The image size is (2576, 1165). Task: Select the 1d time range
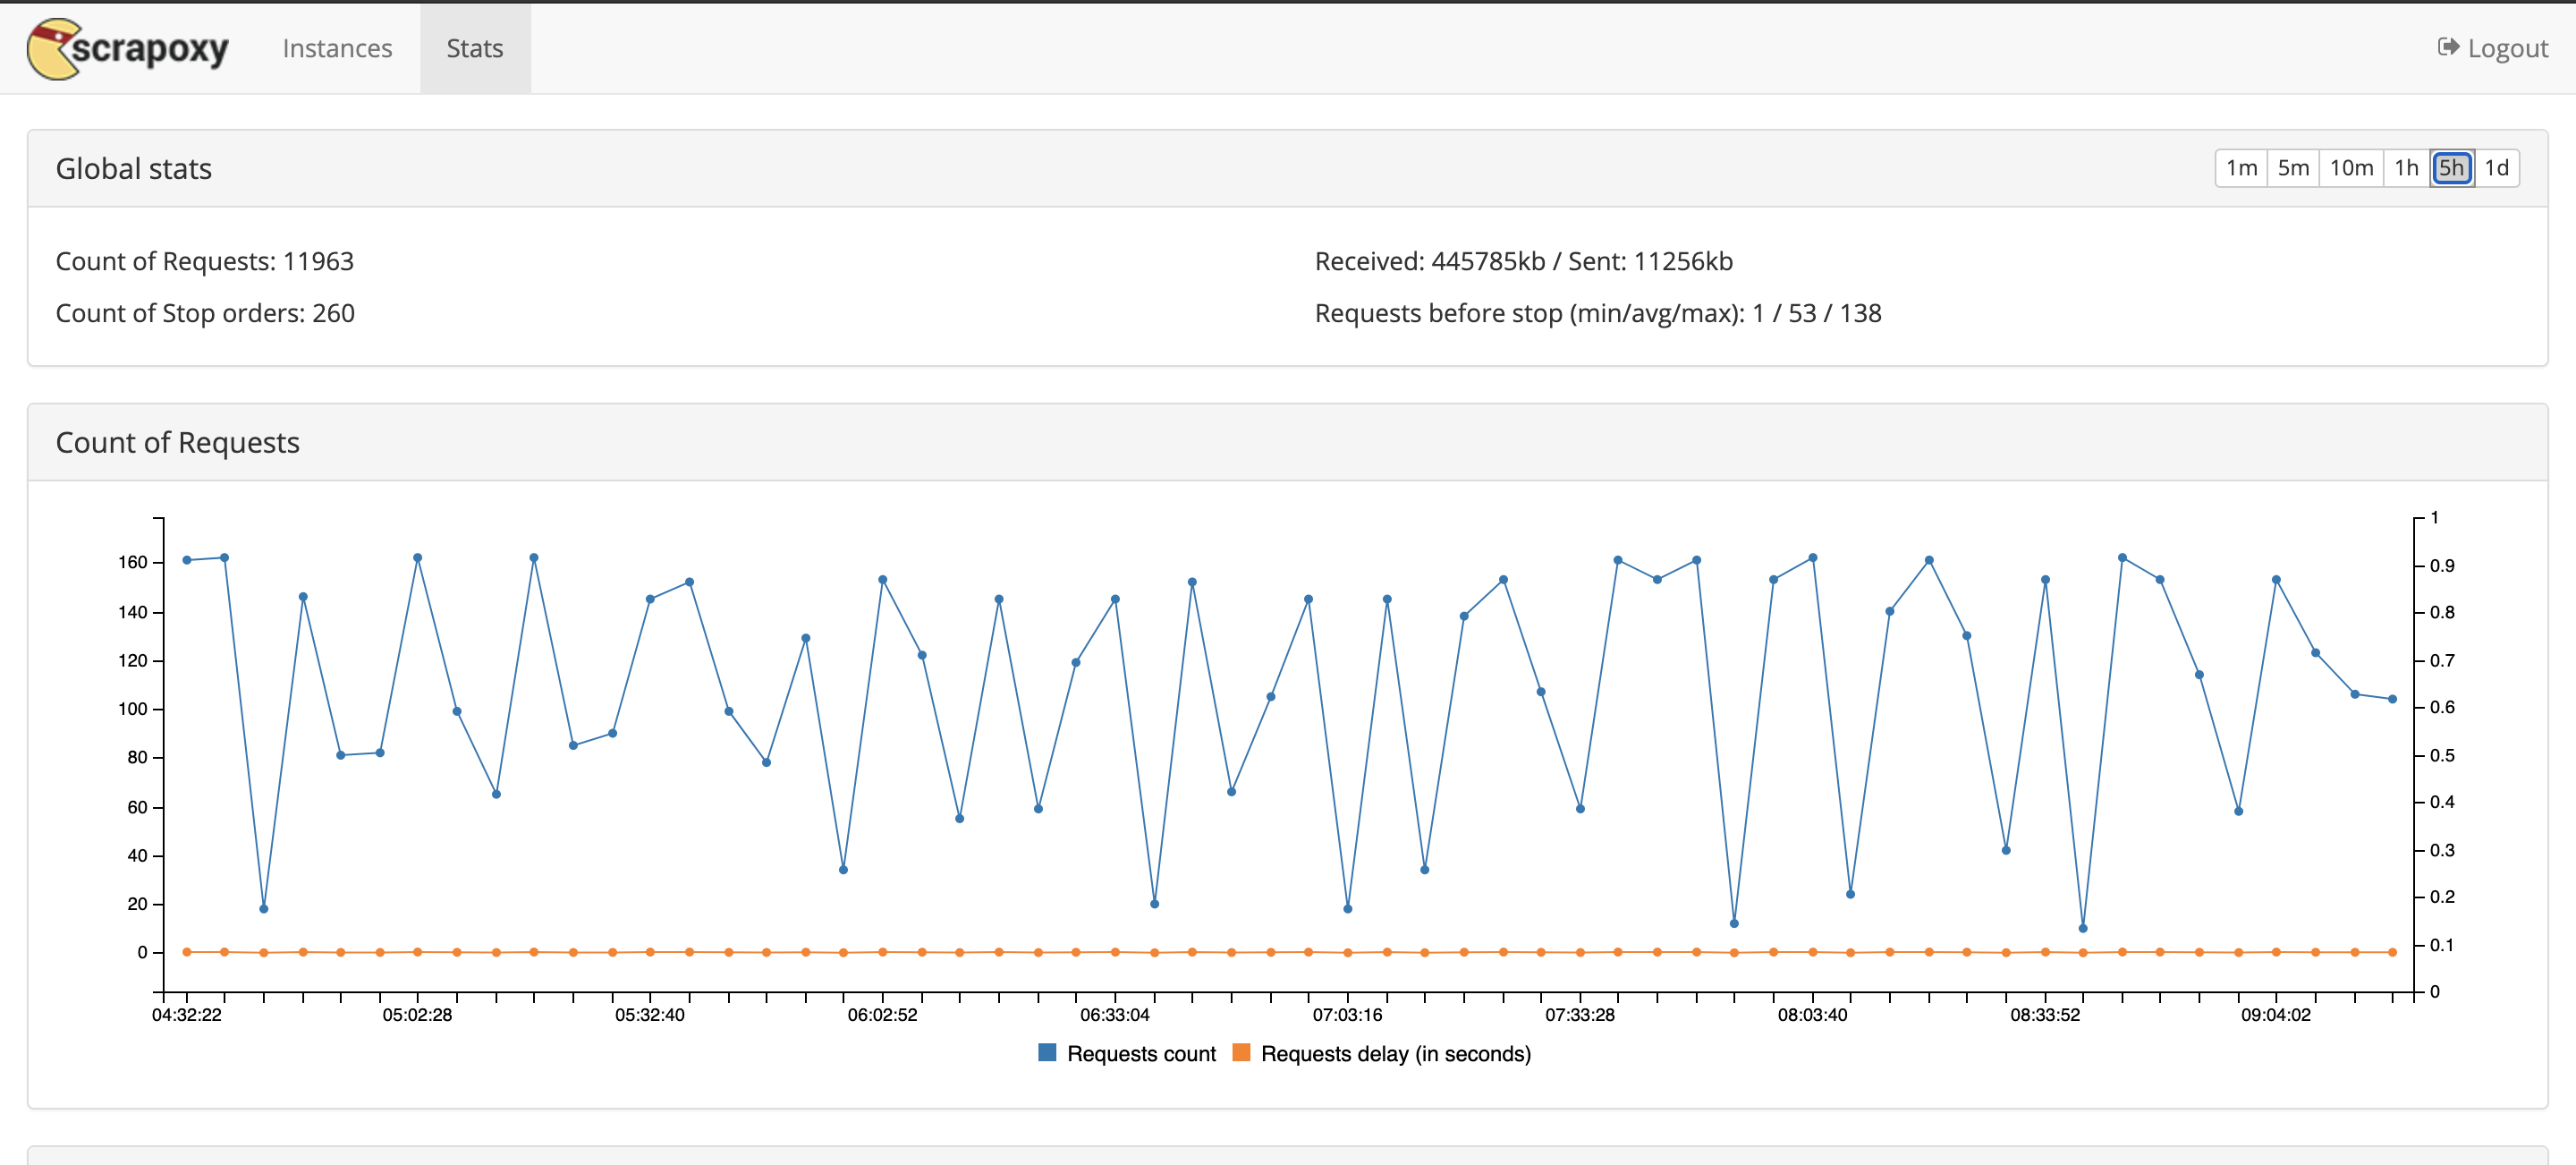click(x=2497, y=168)
